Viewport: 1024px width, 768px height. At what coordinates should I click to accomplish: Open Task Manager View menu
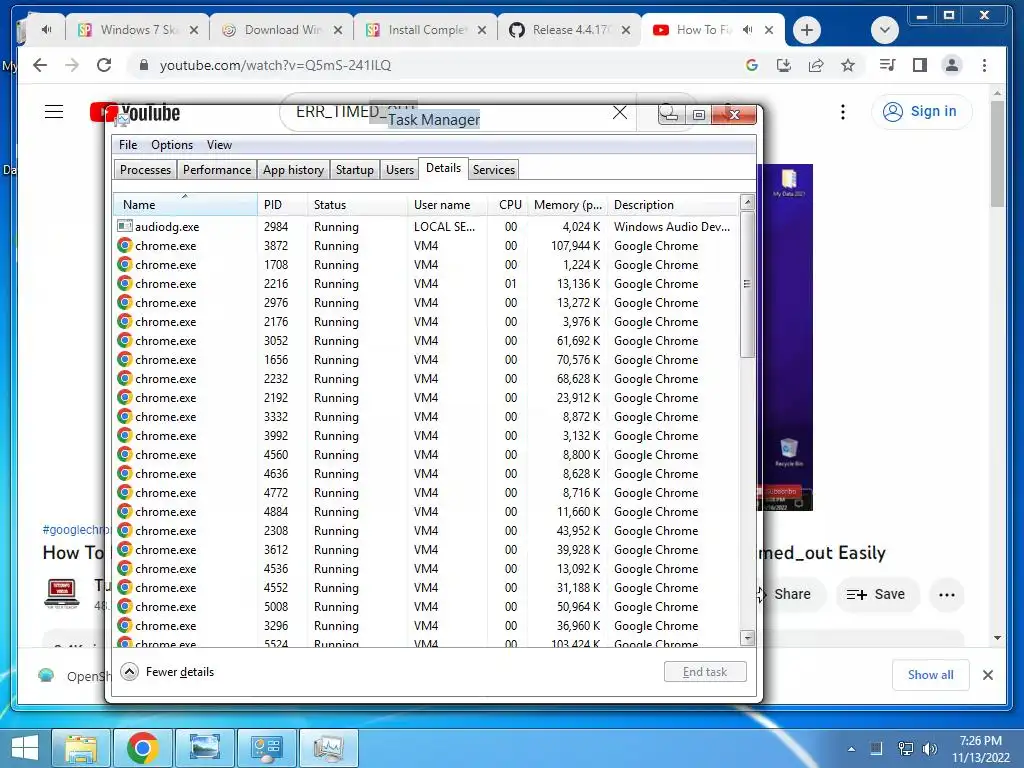point(219,145)
